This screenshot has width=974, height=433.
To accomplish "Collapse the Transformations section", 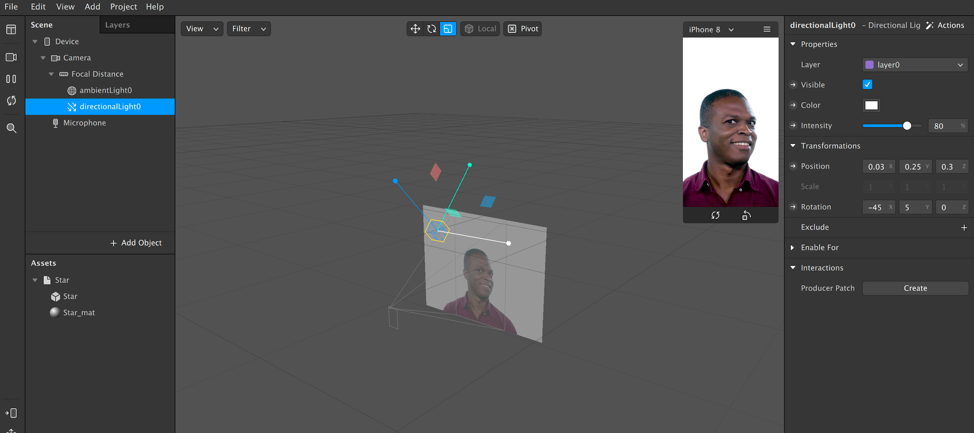I will tap(793, 146).
